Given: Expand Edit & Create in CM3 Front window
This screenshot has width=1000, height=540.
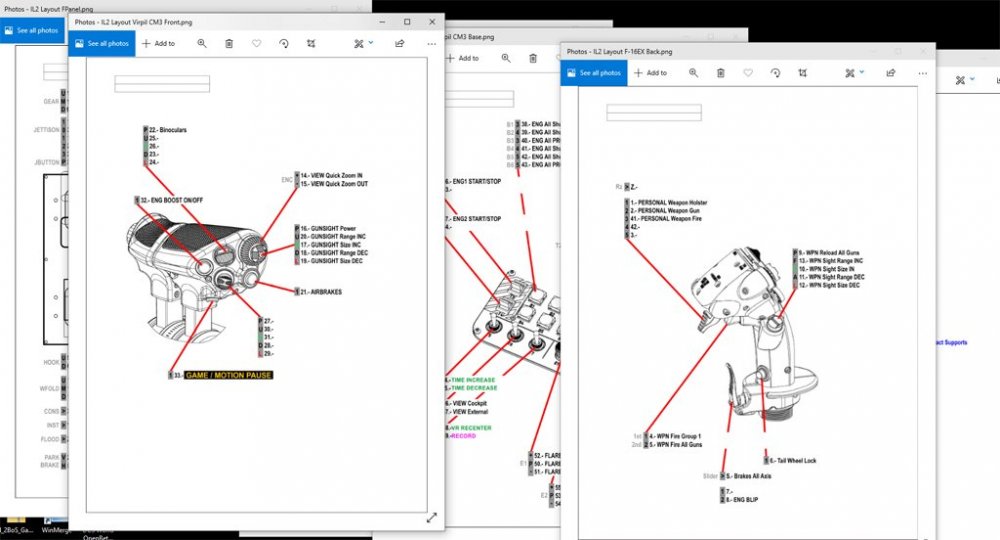Looking at the screenshot, I should tap(363, 44).
